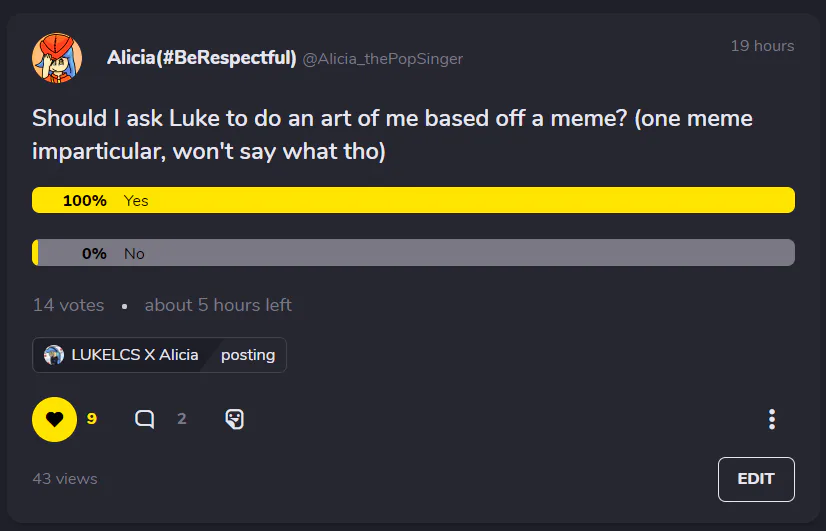Image resolution: width=826 pixels, height=531 pixels.
Task: Select the posting channel tag
Action: tap(248, 355)
